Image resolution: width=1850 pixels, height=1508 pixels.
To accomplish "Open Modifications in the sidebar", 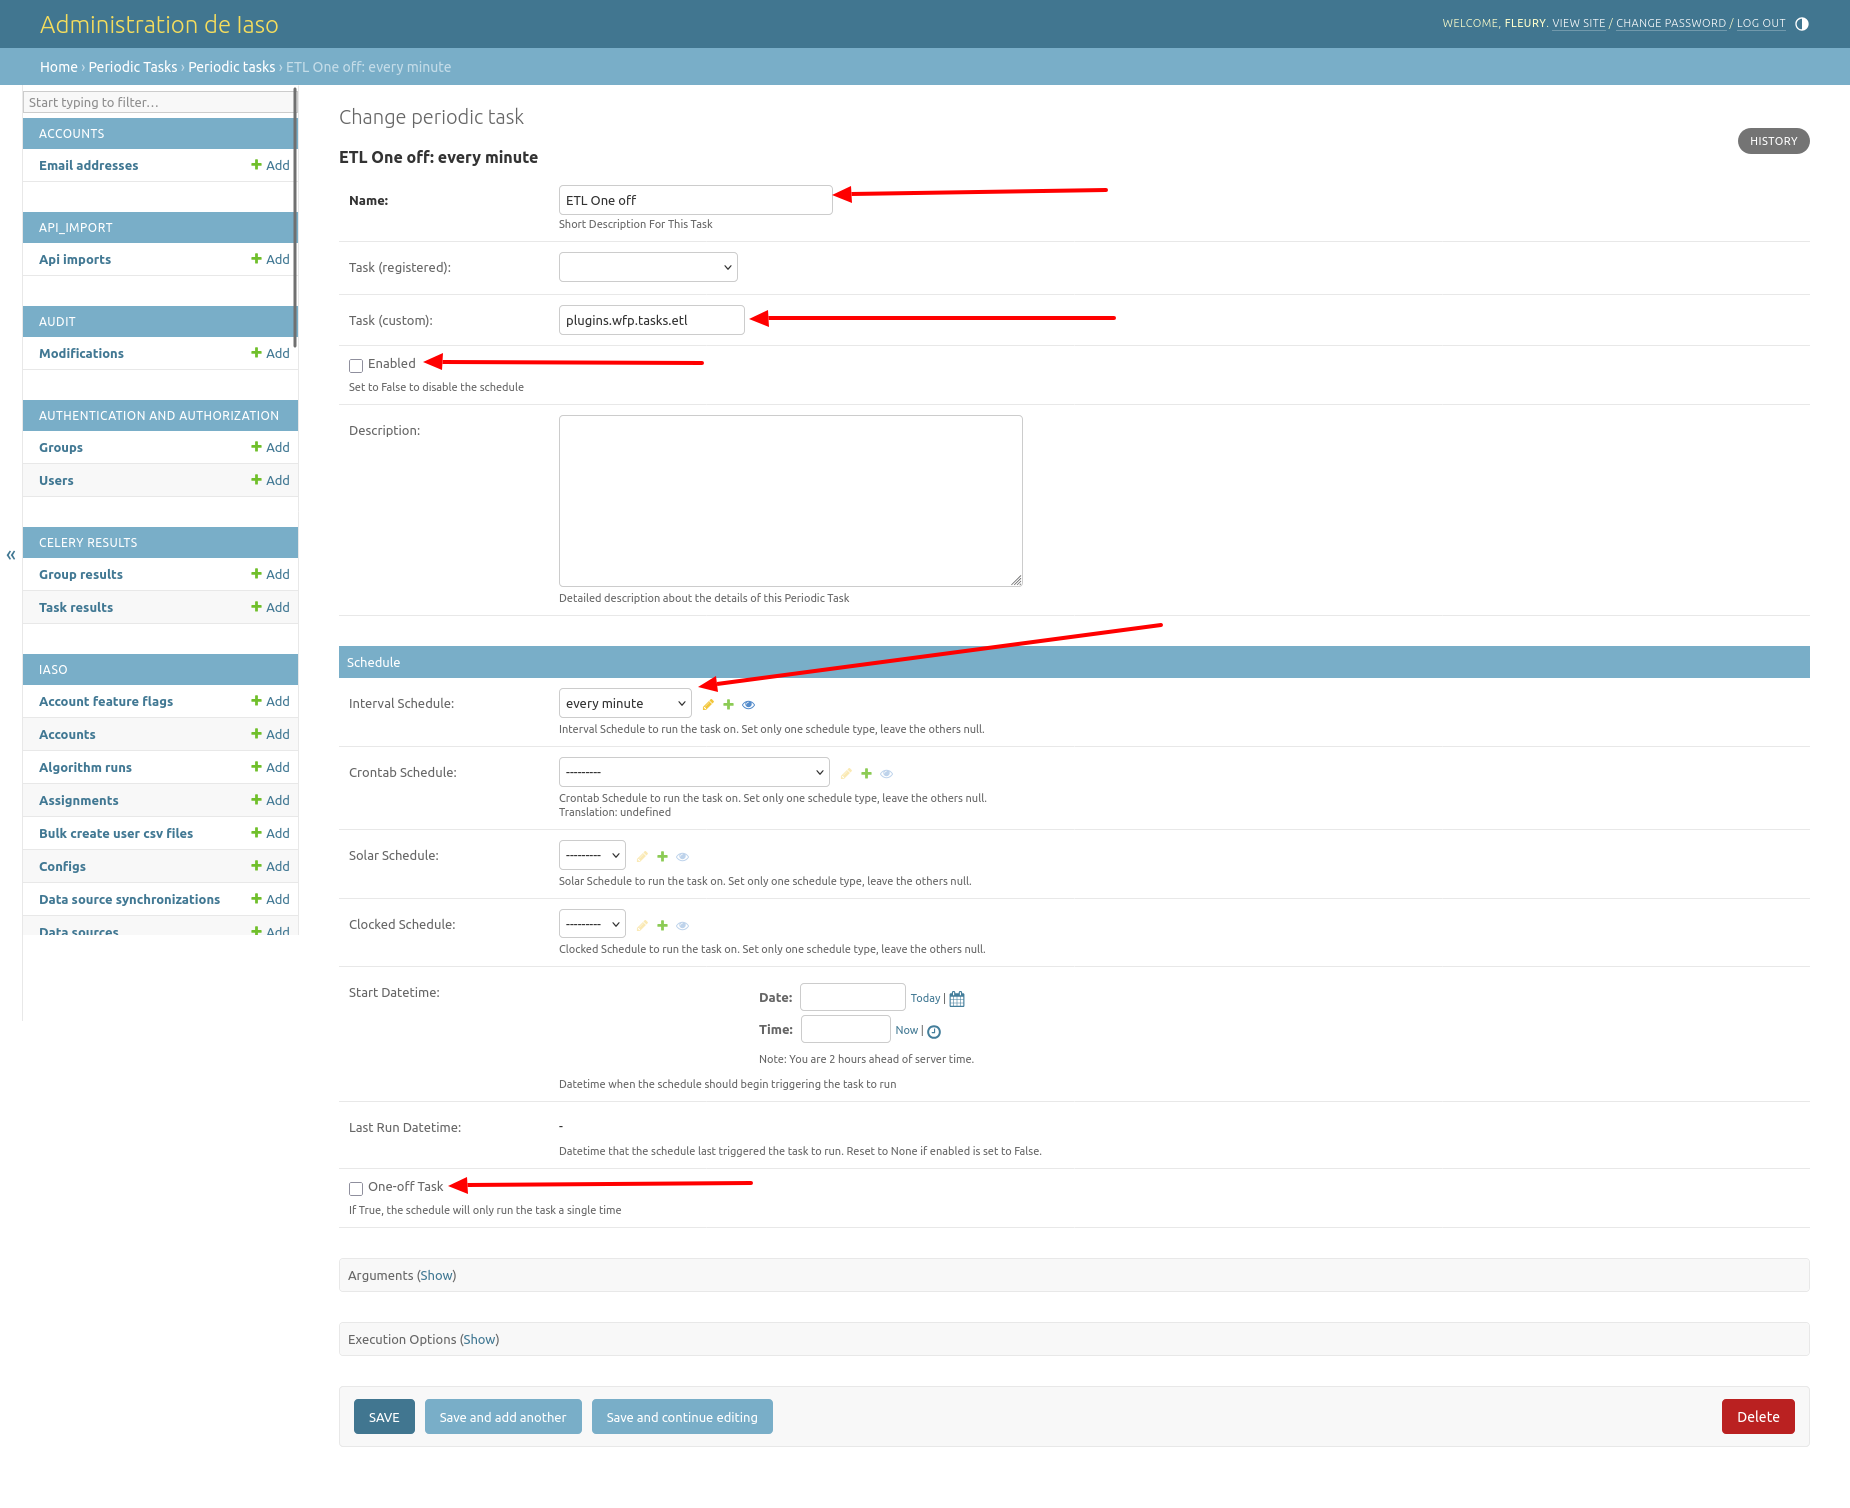I will 81,353.
